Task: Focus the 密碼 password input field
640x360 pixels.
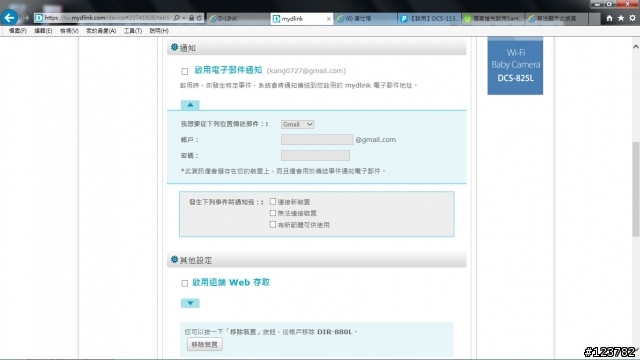Action: click(x=315, y=156)
